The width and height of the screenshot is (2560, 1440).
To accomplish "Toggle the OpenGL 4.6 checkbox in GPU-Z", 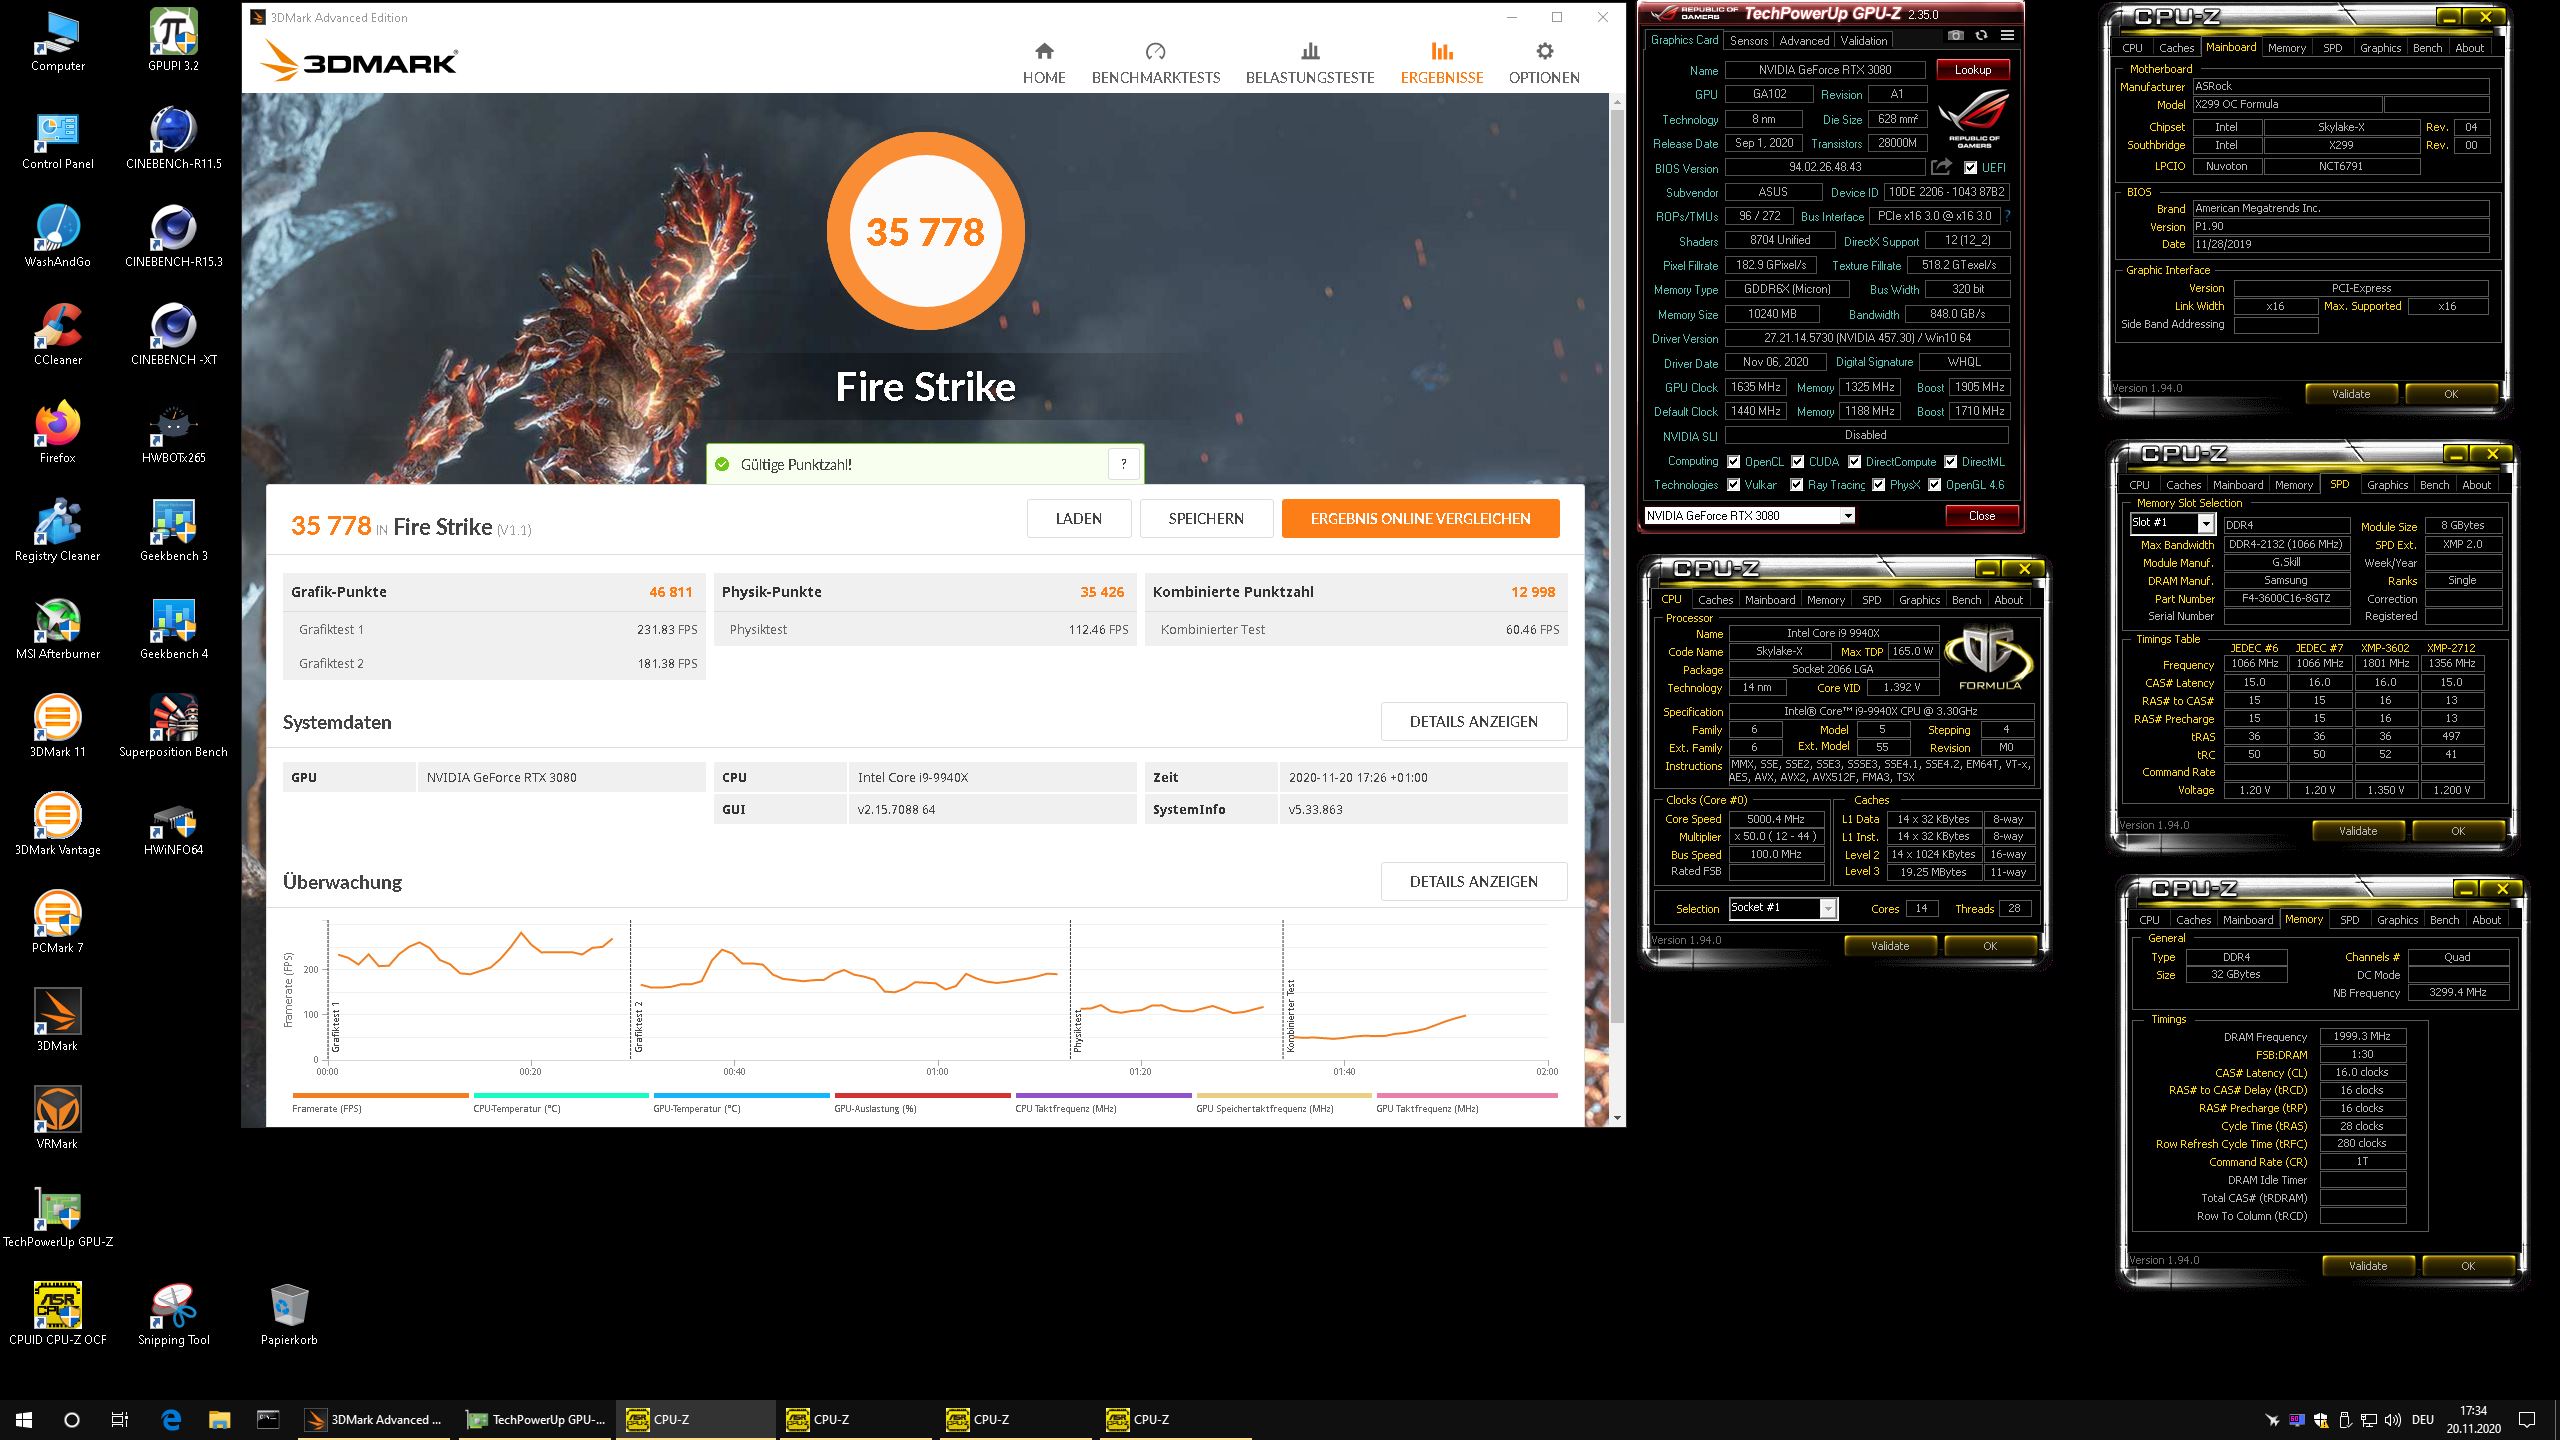I will [1935, 485].
